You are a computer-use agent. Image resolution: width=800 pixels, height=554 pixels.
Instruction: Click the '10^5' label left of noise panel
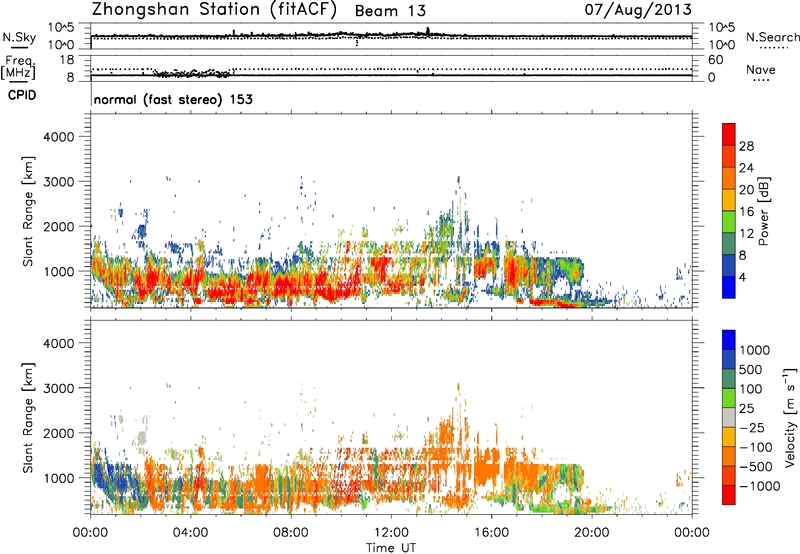tap(61, 28)
